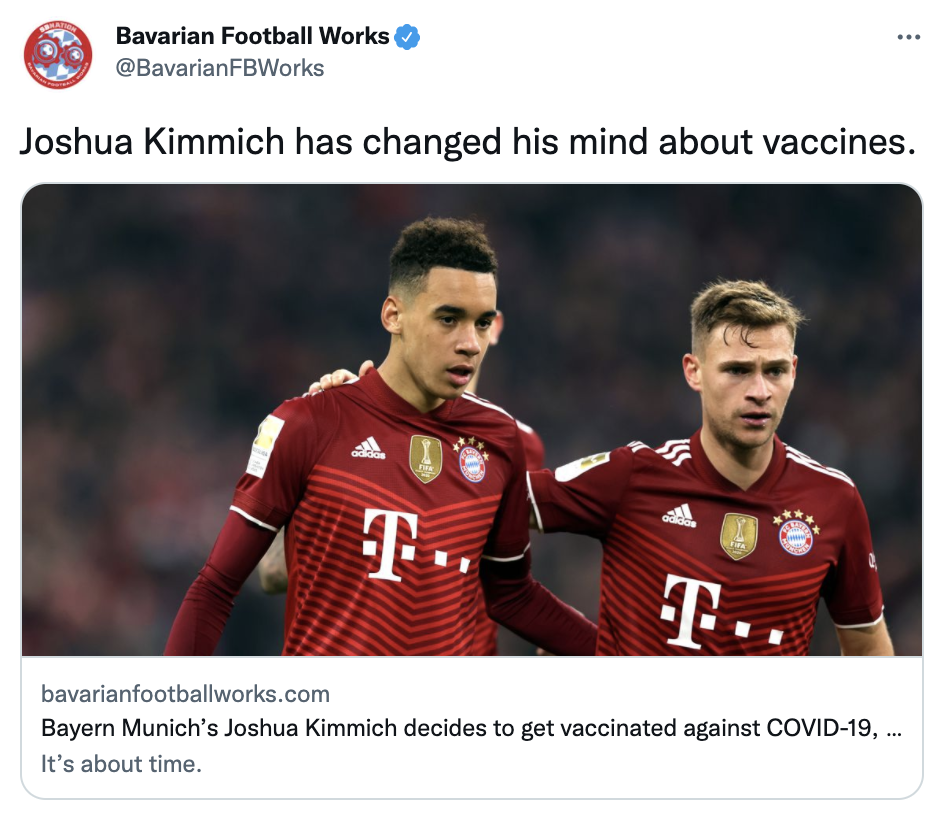Image resolution: width=938 pixels, height=814 pixels.
Task: Open the three-dot more options menu
Action: (x=909, y=37)
